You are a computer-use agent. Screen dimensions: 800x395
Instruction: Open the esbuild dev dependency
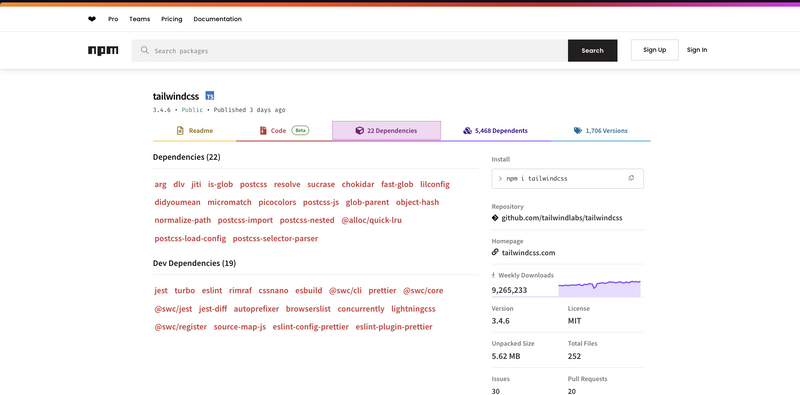(309, 290)
